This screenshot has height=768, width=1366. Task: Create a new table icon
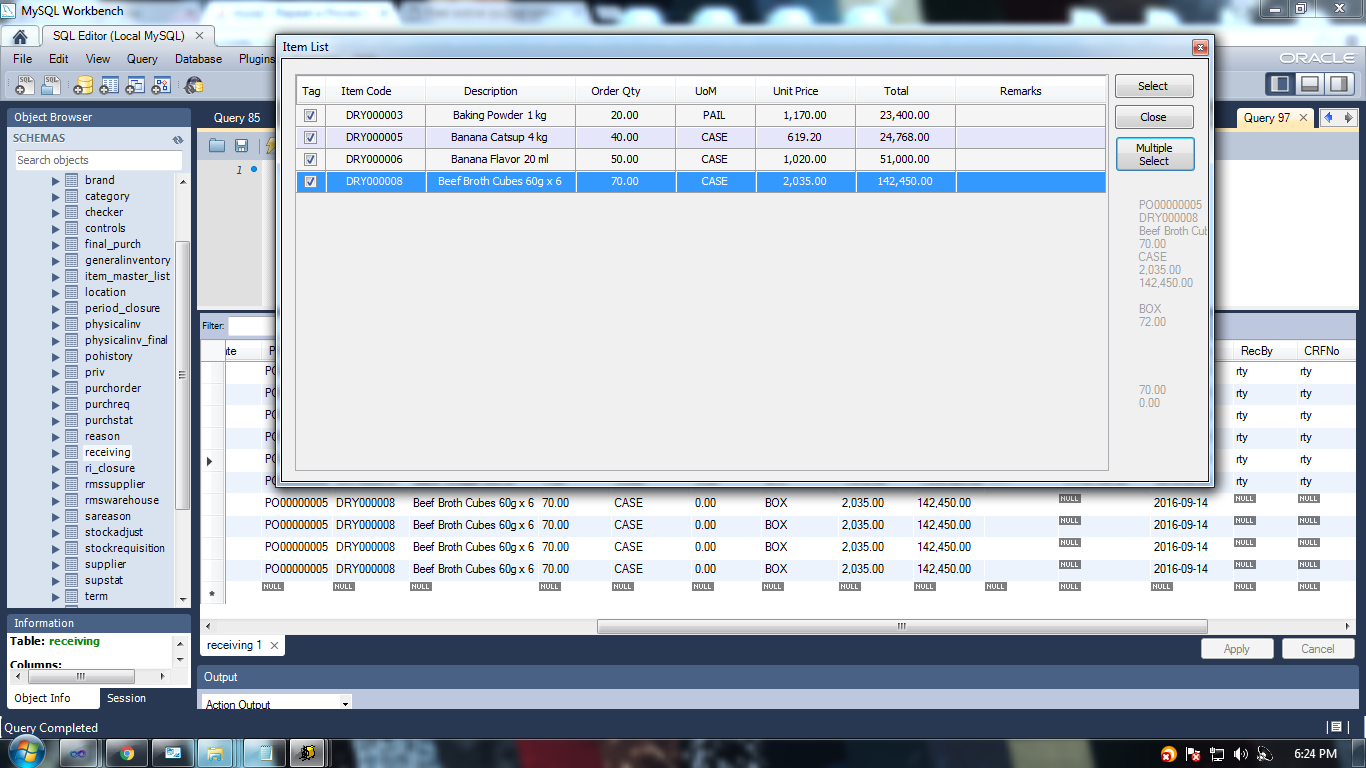pos(109,85)
